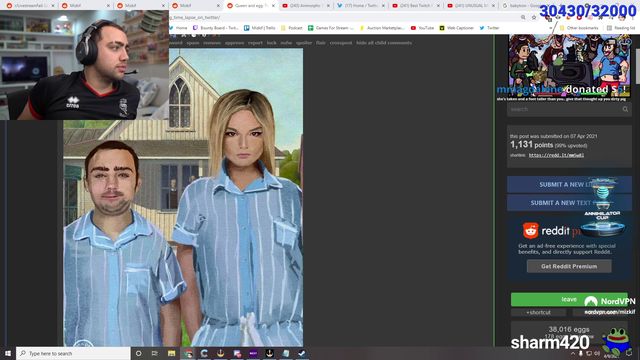Image resolution: width=640 pixels, height=360 pixels.
Task: Open the Games For Stream bookmark
Action: coord(331,28)
